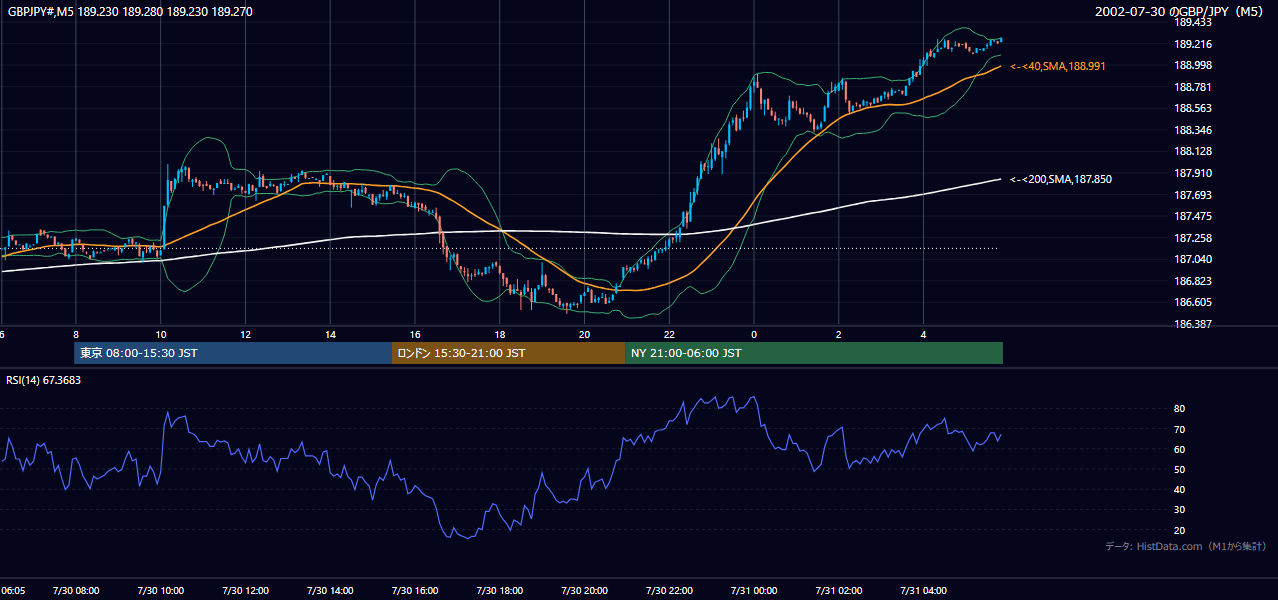Click hour tick 10 under price chart
1278x600 pixels.
pos(160,334)
